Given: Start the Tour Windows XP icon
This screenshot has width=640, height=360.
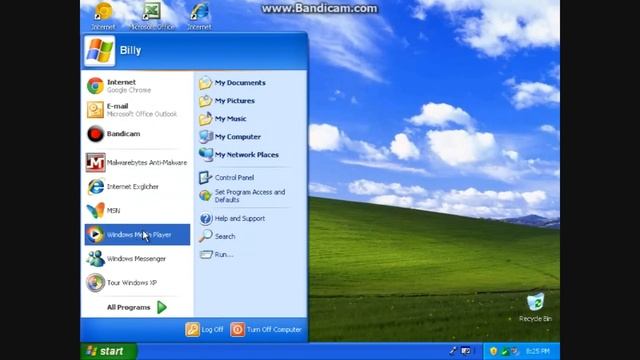Looking at the screenshot, I should pyautogui.click(x=95, y=282).
